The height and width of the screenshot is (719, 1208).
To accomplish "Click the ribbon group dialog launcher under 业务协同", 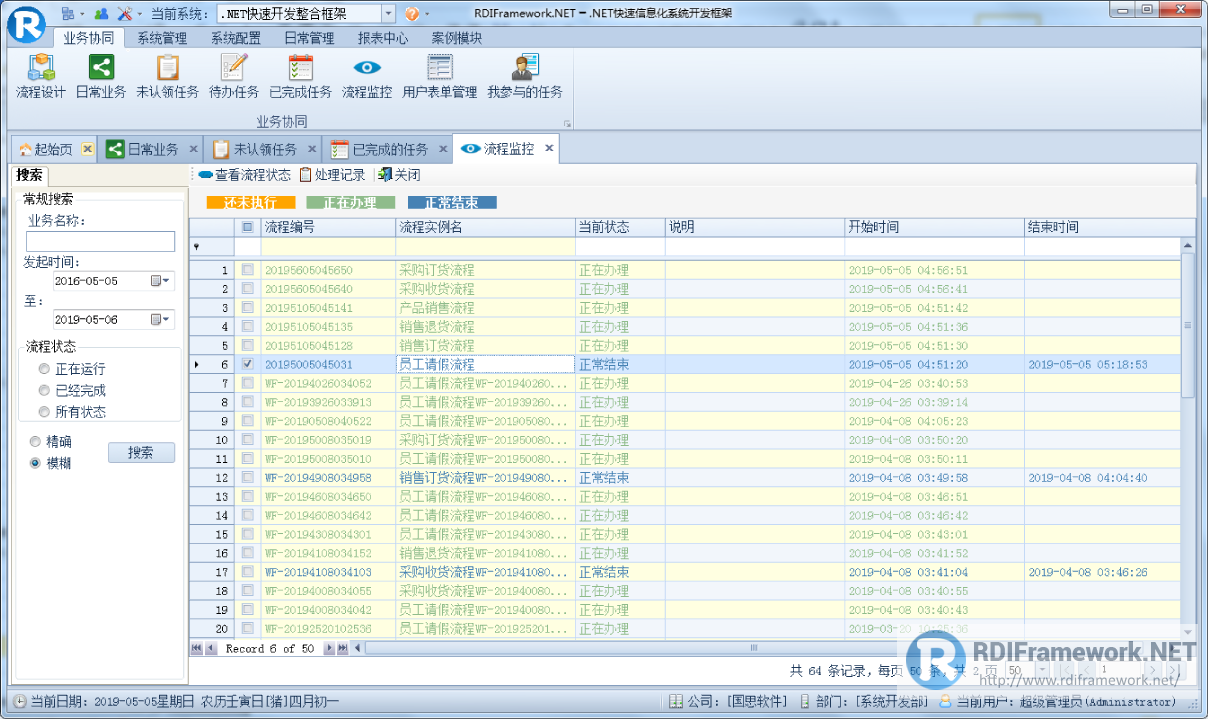I will 566,124.
